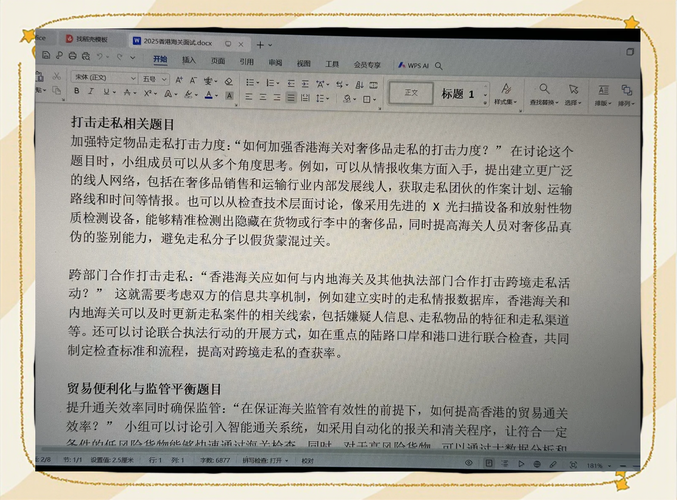Click the 排列 button
Viewport: 677px width, 500px height.
coord(626,96)
